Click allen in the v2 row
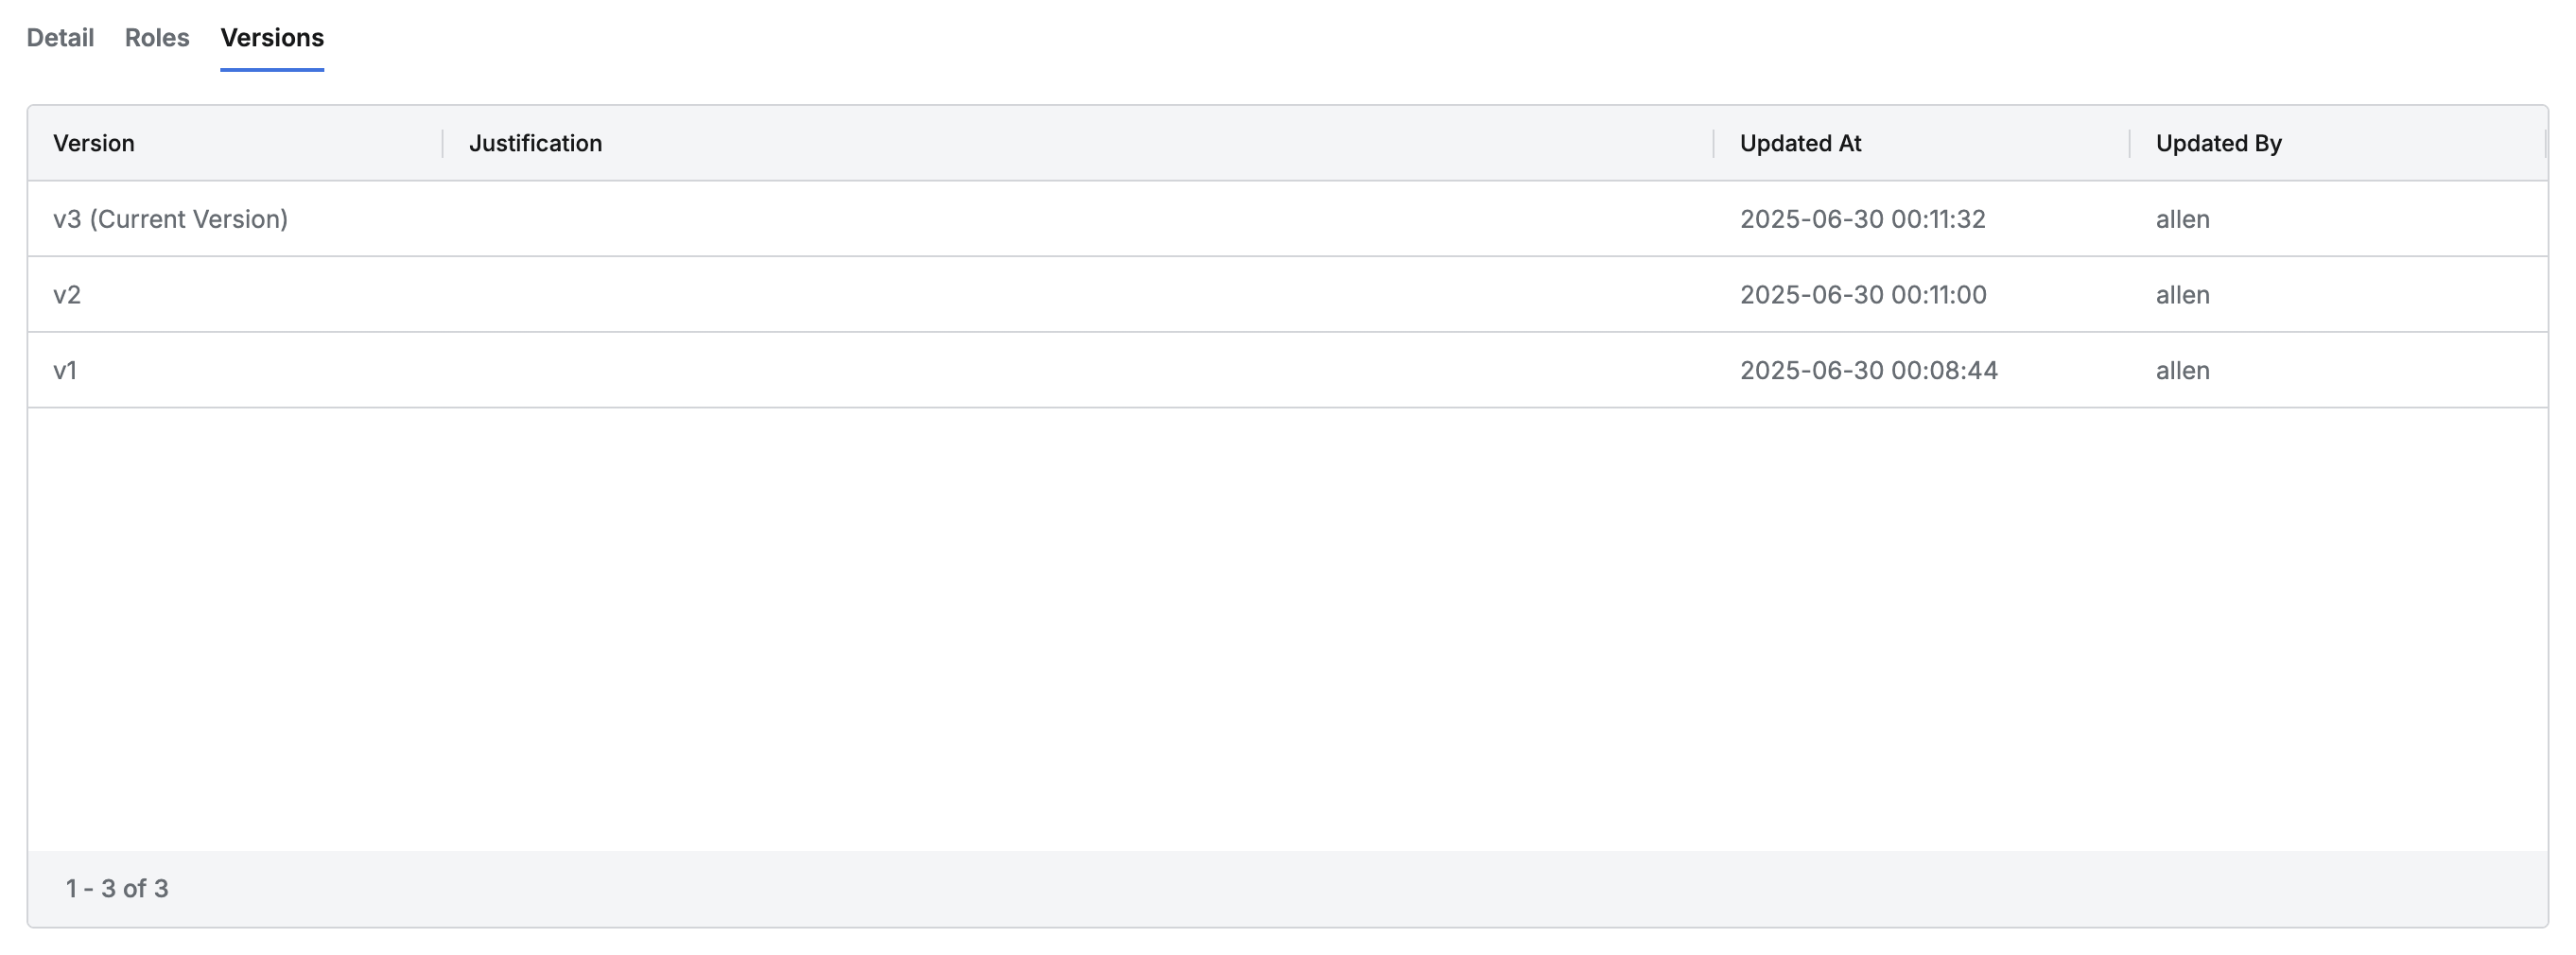Image resolution: width=2576 pixels, height=955 pixels. coord(2182,295)
